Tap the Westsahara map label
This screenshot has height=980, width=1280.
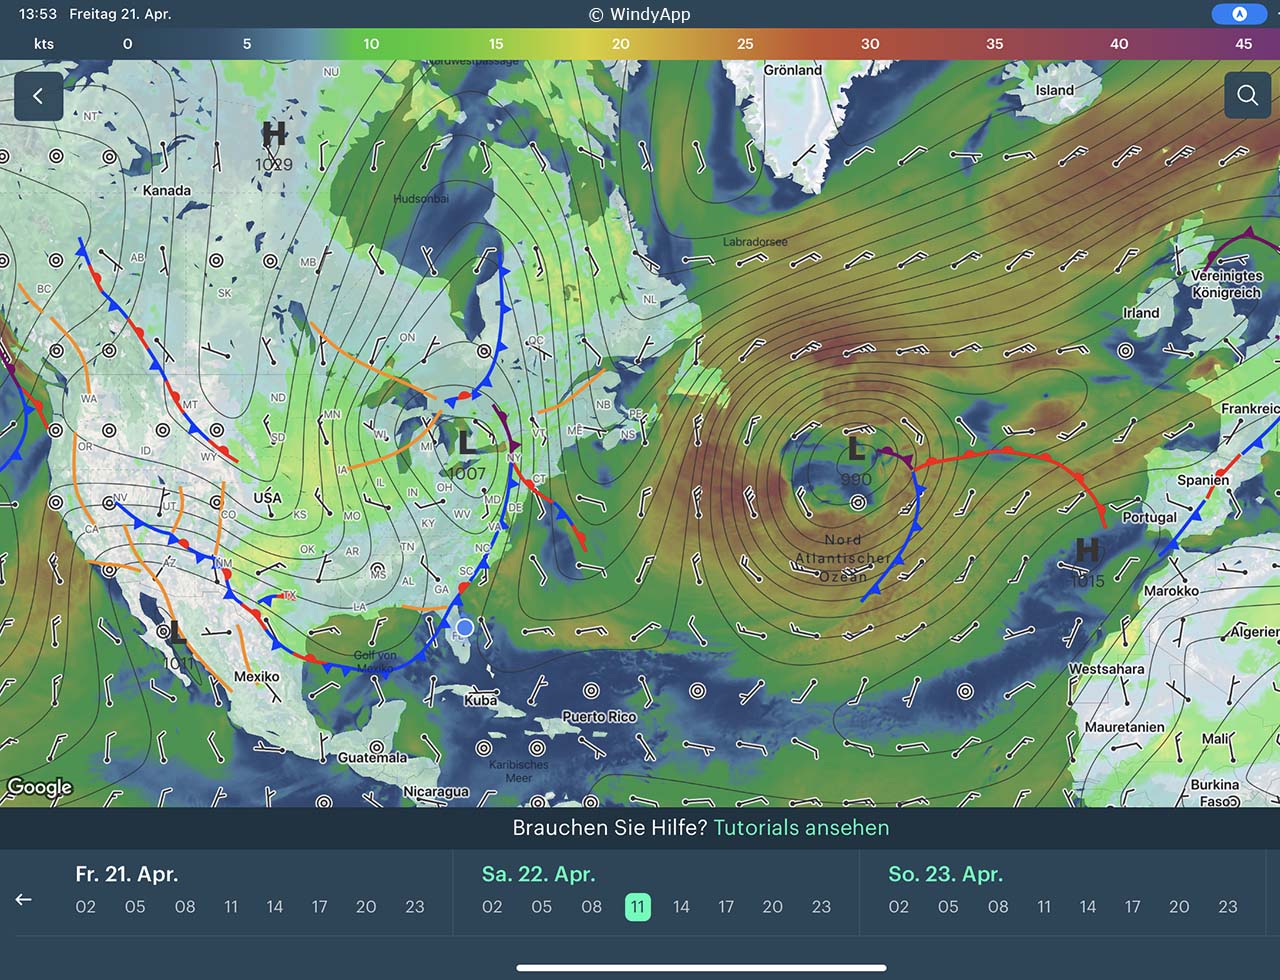click(x=1107, y=669)
